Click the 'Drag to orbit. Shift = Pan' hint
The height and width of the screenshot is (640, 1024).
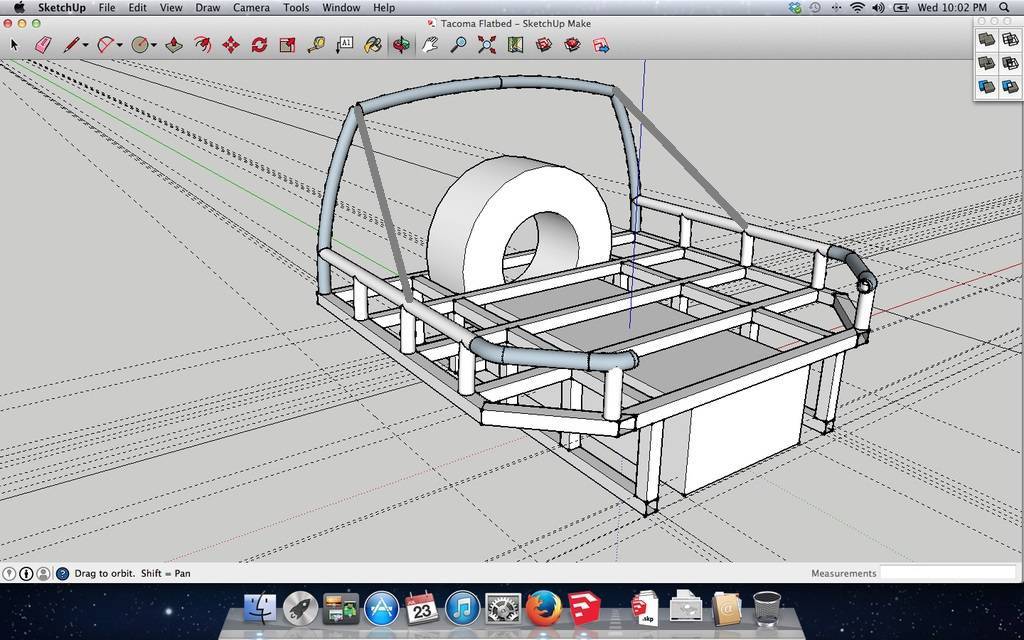point(133,573)
